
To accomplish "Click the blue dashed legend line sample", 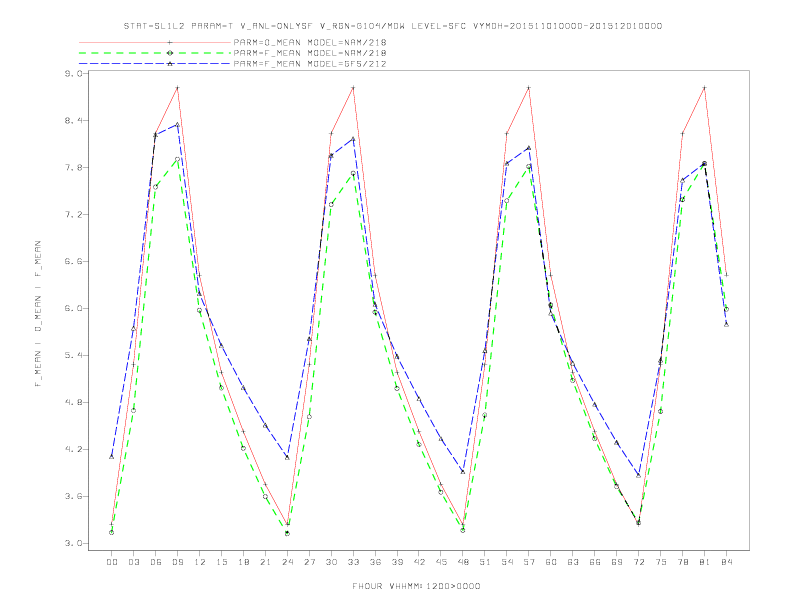I will [x=155, y=64].
